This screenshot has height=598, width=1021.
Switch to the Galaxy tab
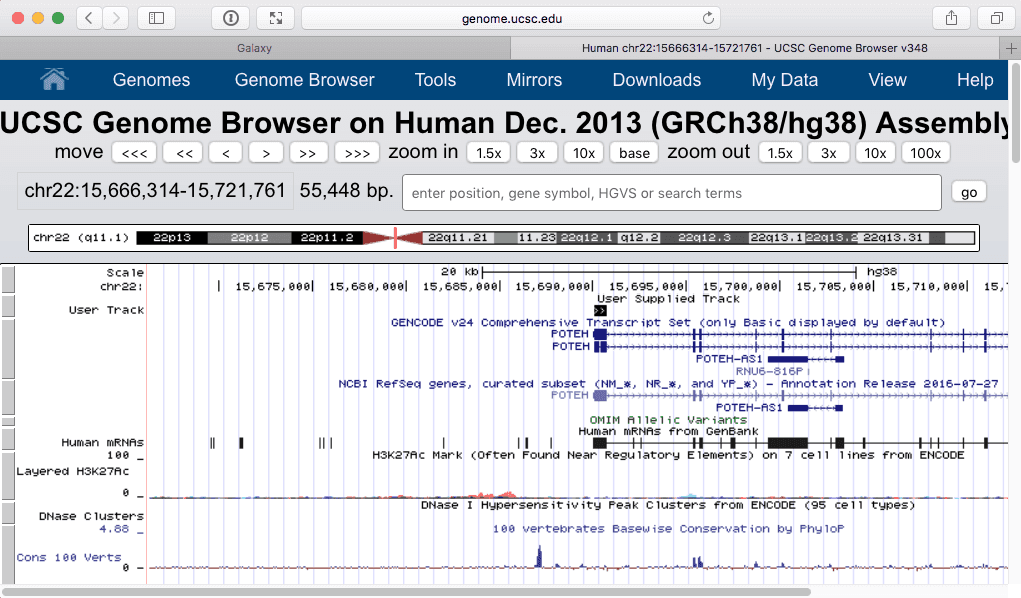click(254, 48)
